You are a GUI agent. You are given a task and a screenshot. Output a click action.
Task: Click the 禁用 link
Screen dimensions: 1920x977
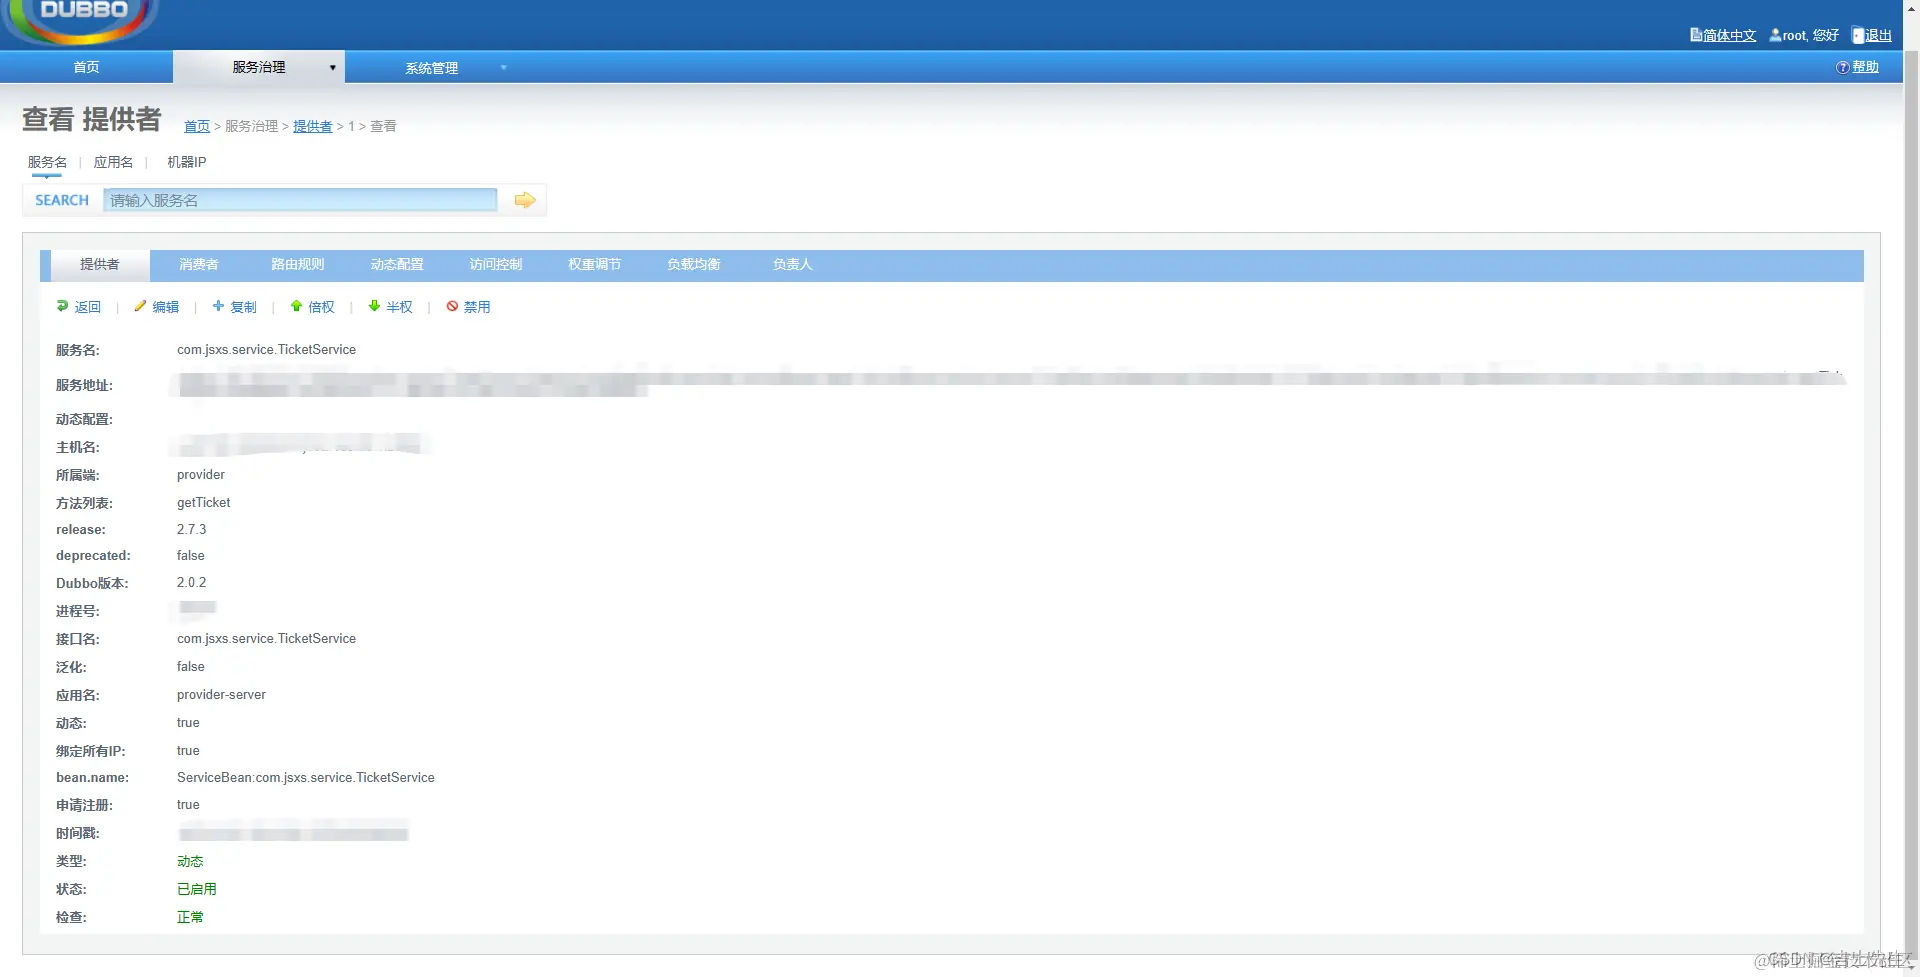pyautogui.click(x=477, y=307)
